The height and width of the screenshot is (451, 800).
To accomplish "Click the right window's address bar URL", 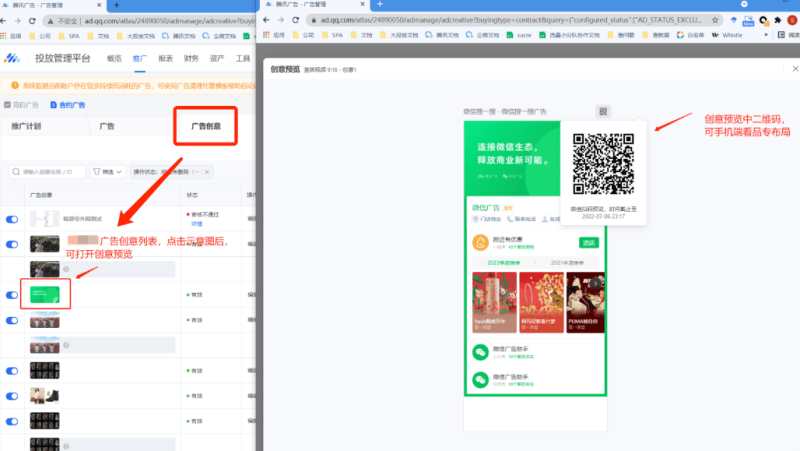I will [x=511, y=20].
